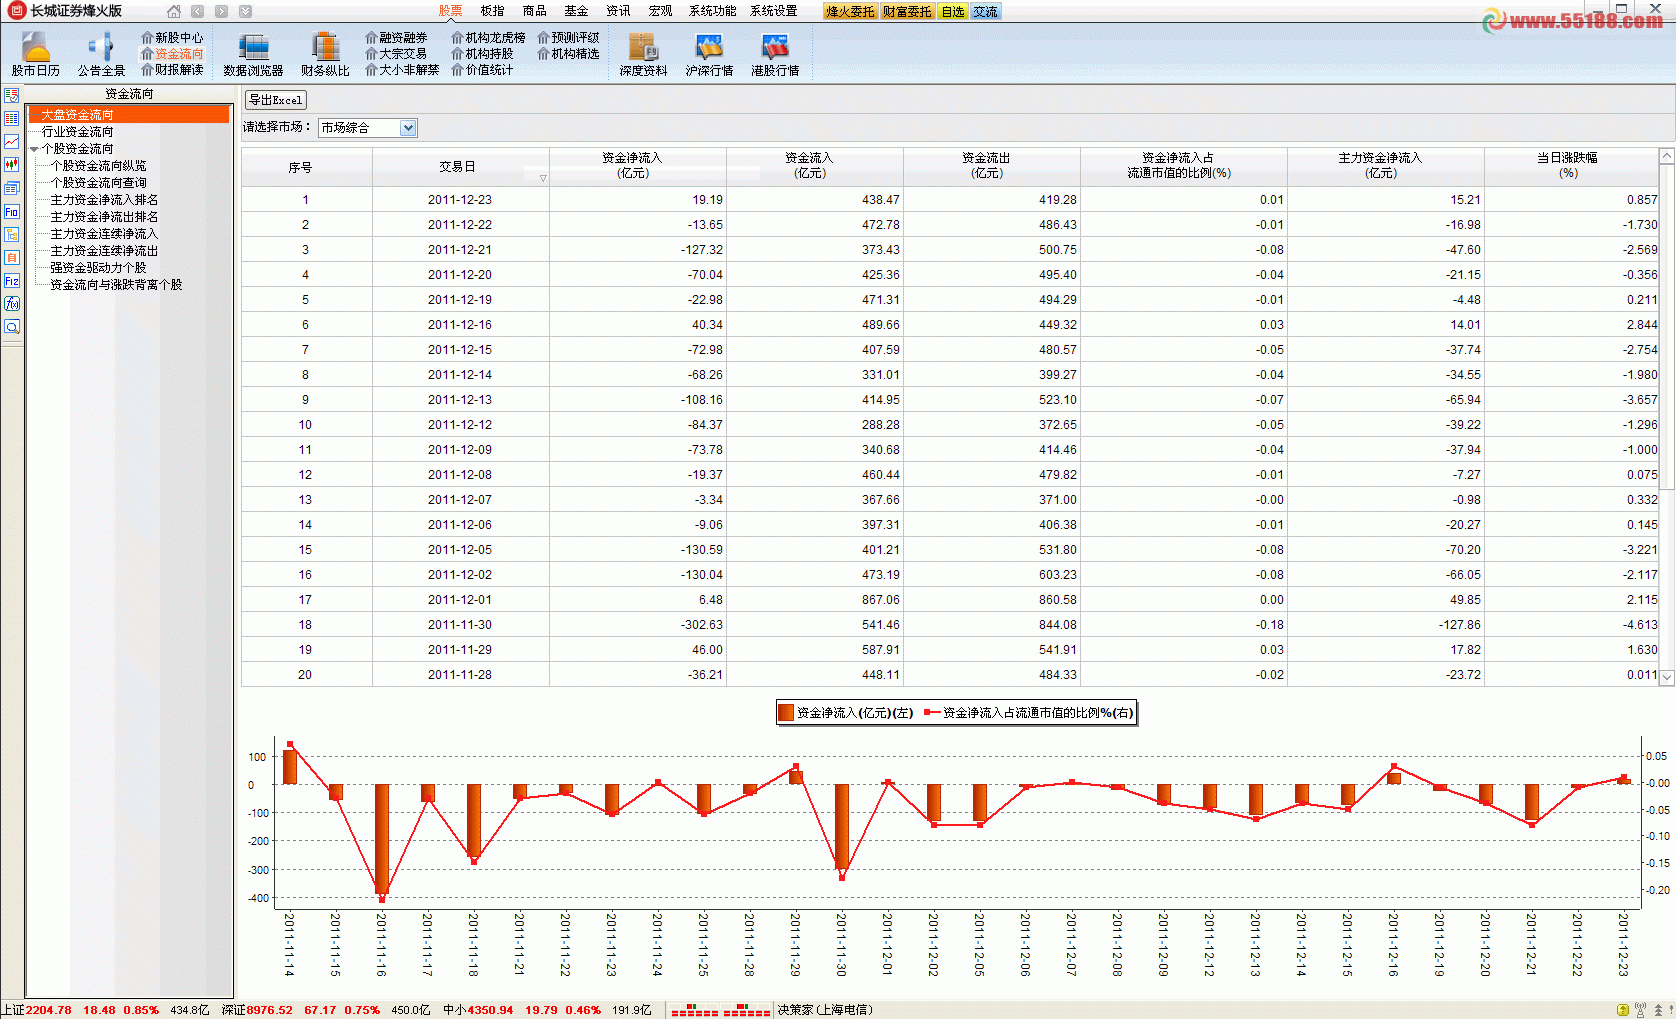
Task: Collapse the 个股资金流向 tree node
Action: pyautogui.click(x=34, y=149)
